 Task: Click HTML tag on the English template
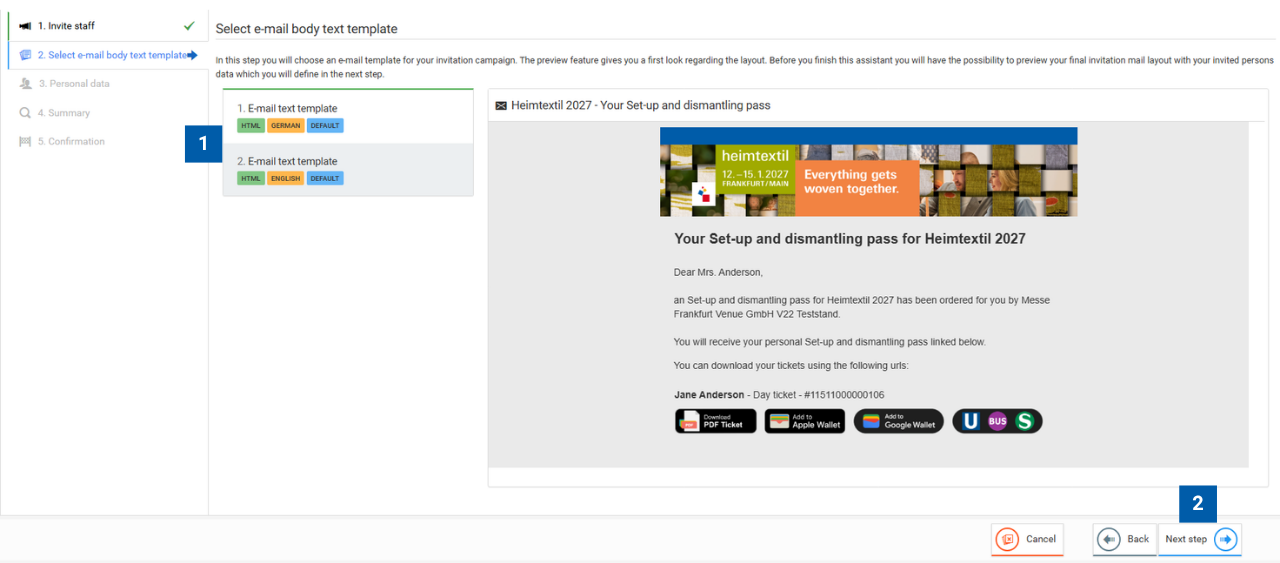(251, 179)
